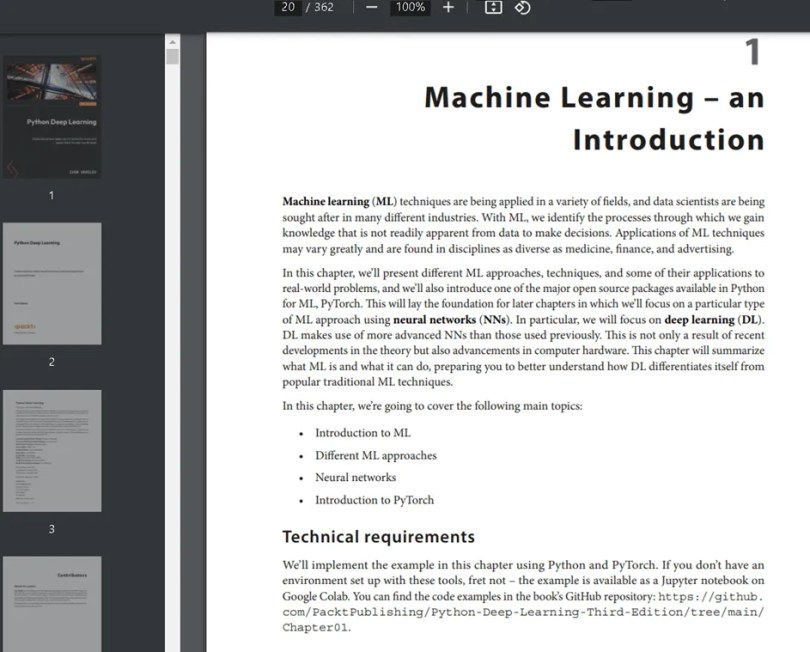Click the page label 2 under the thumbnail
This screenshot has width=810, height=652.
(52, 362)
